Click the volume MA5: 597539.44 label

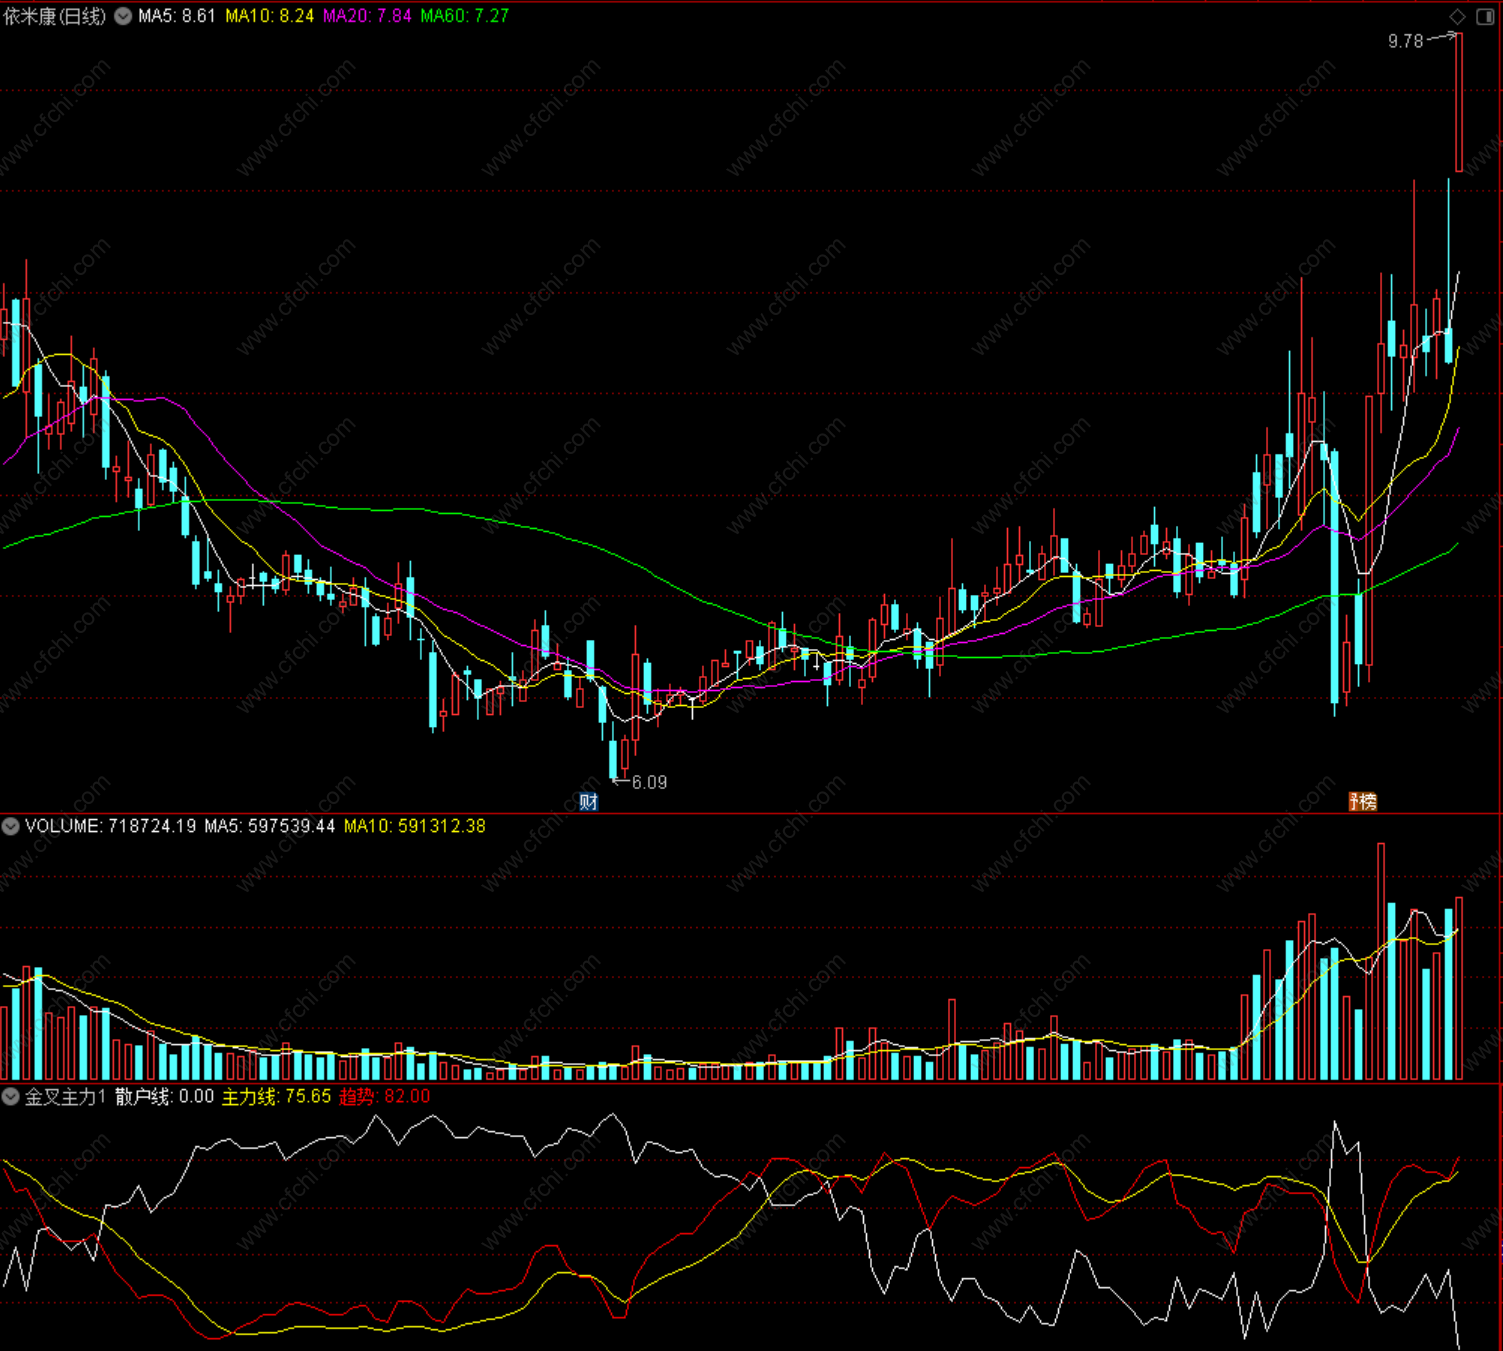tap(270, 826)
